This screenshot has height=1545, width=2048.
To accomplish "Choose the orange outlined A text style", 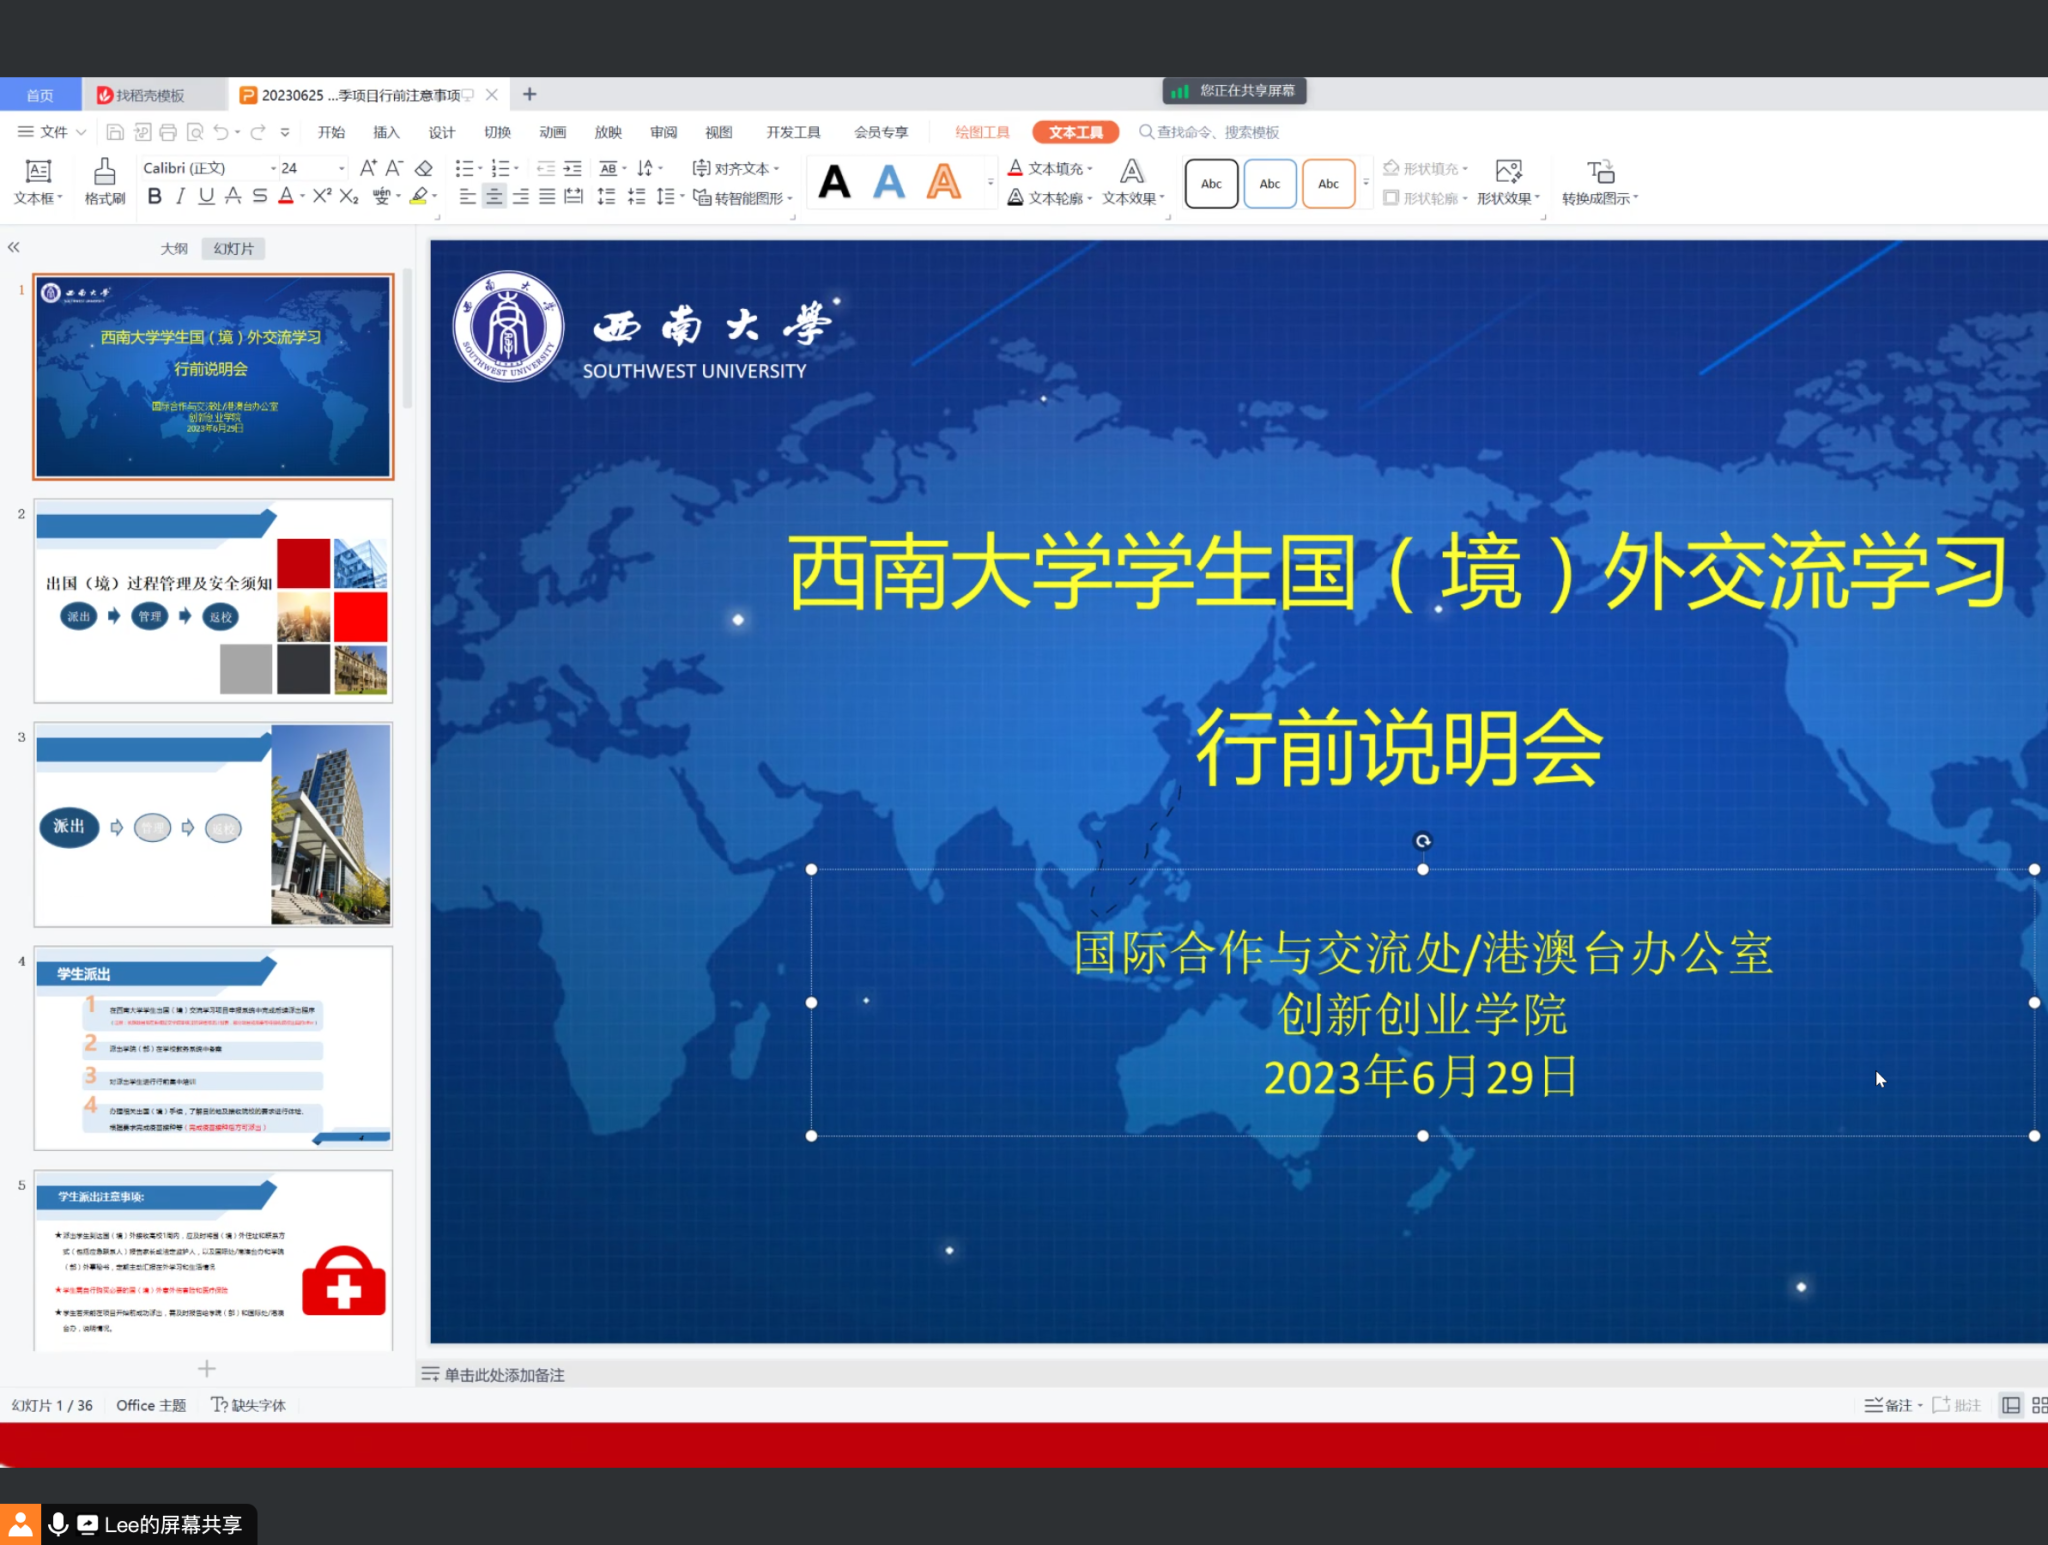I will [943, 182].
